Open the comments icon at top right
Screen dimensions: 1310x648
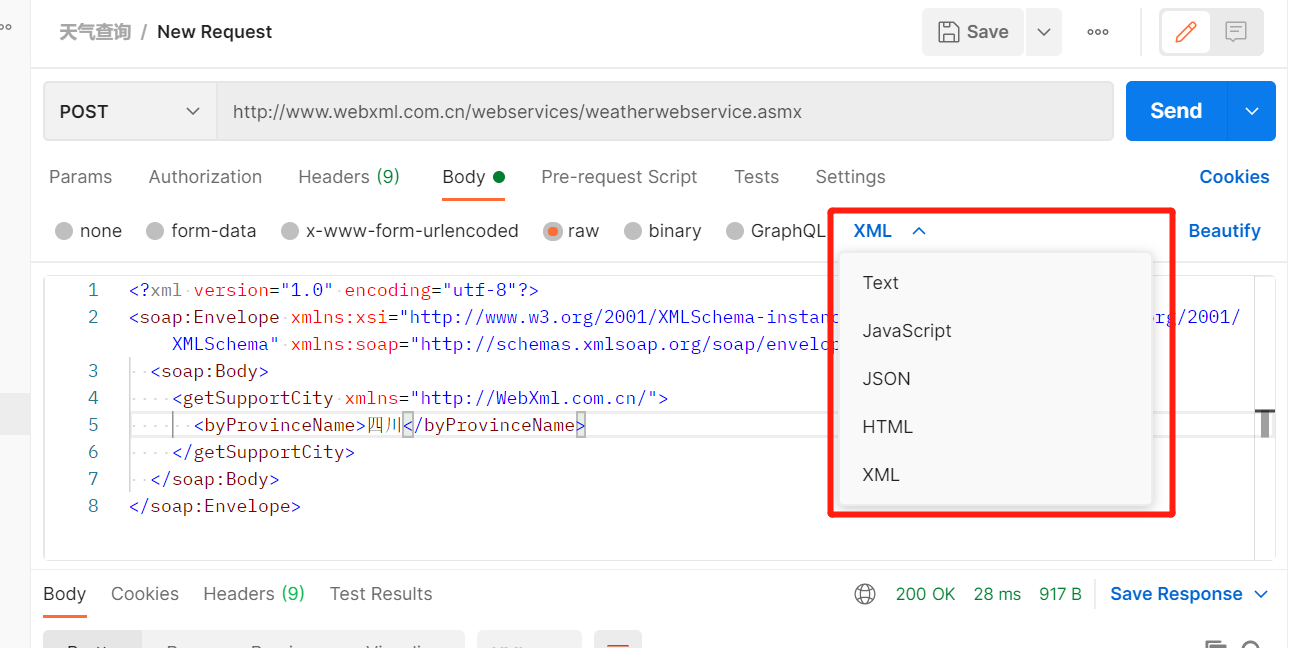(1236, 32)
